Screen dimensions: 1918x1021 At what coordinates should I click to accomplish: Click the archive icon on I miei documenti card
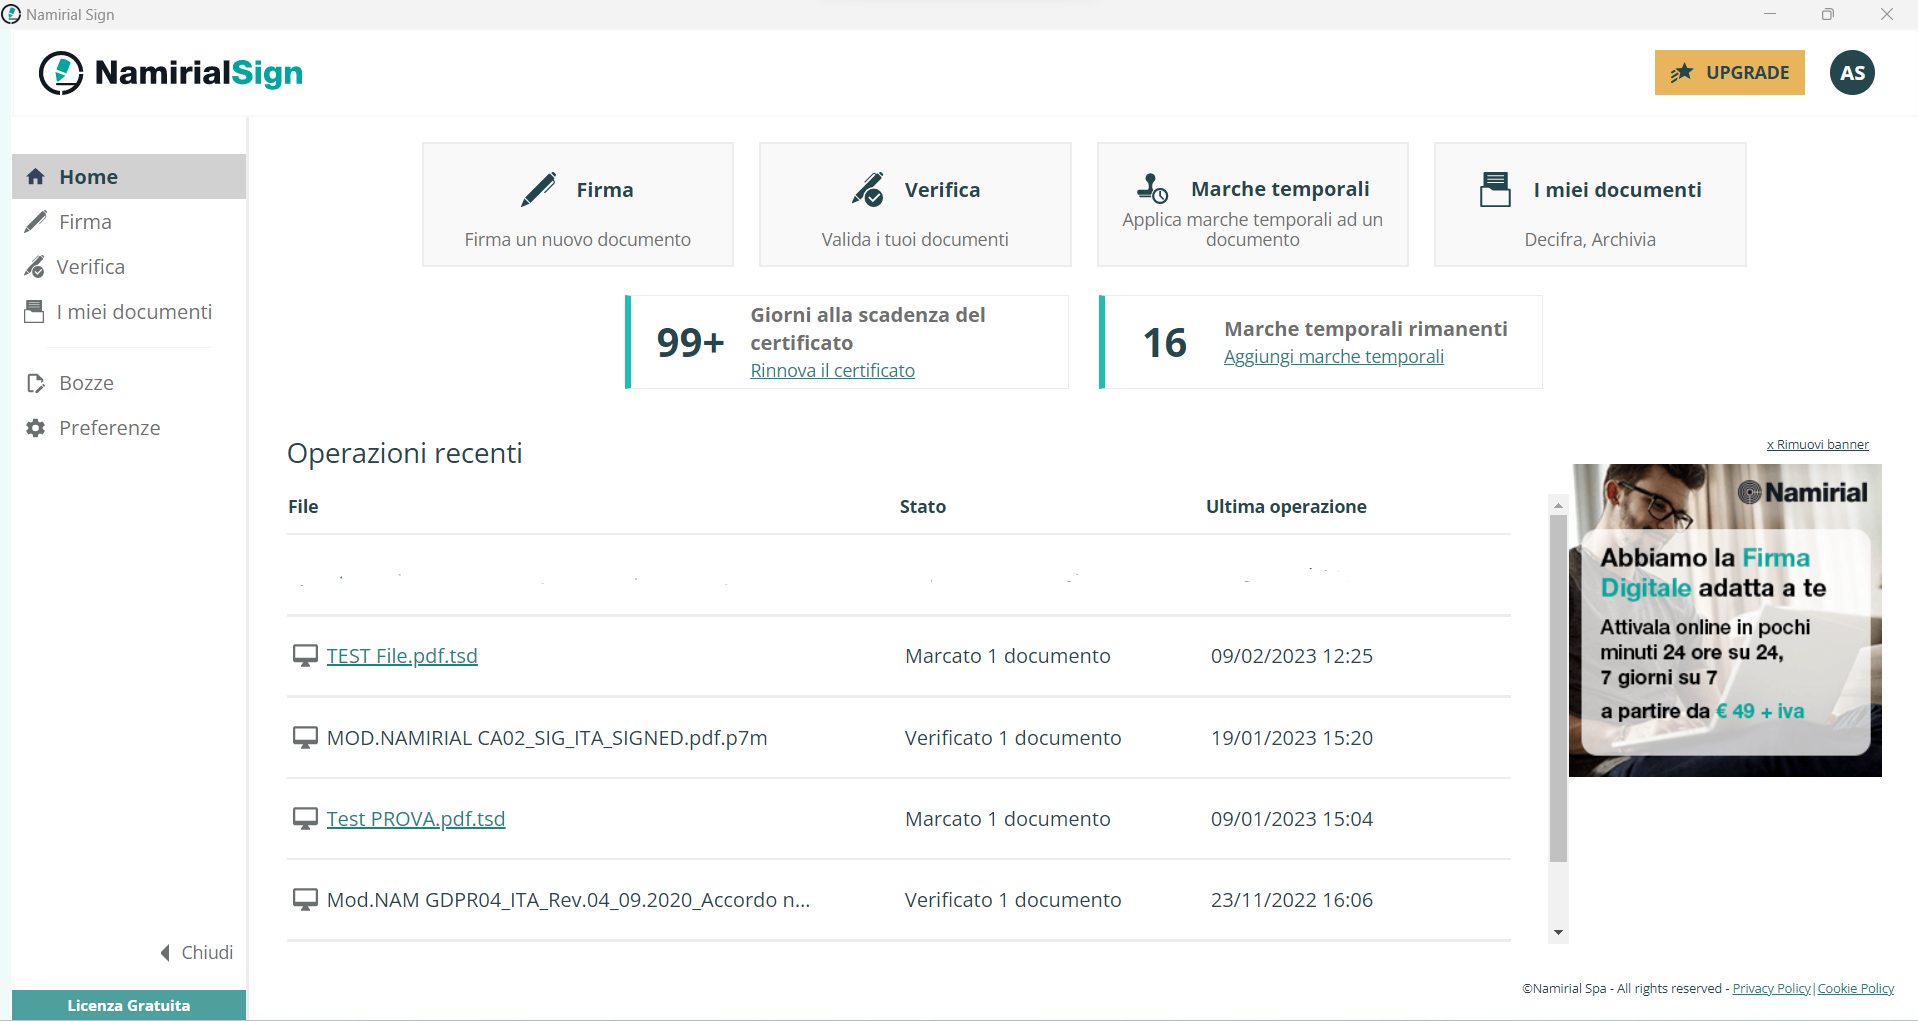[x=1495, y=188]
